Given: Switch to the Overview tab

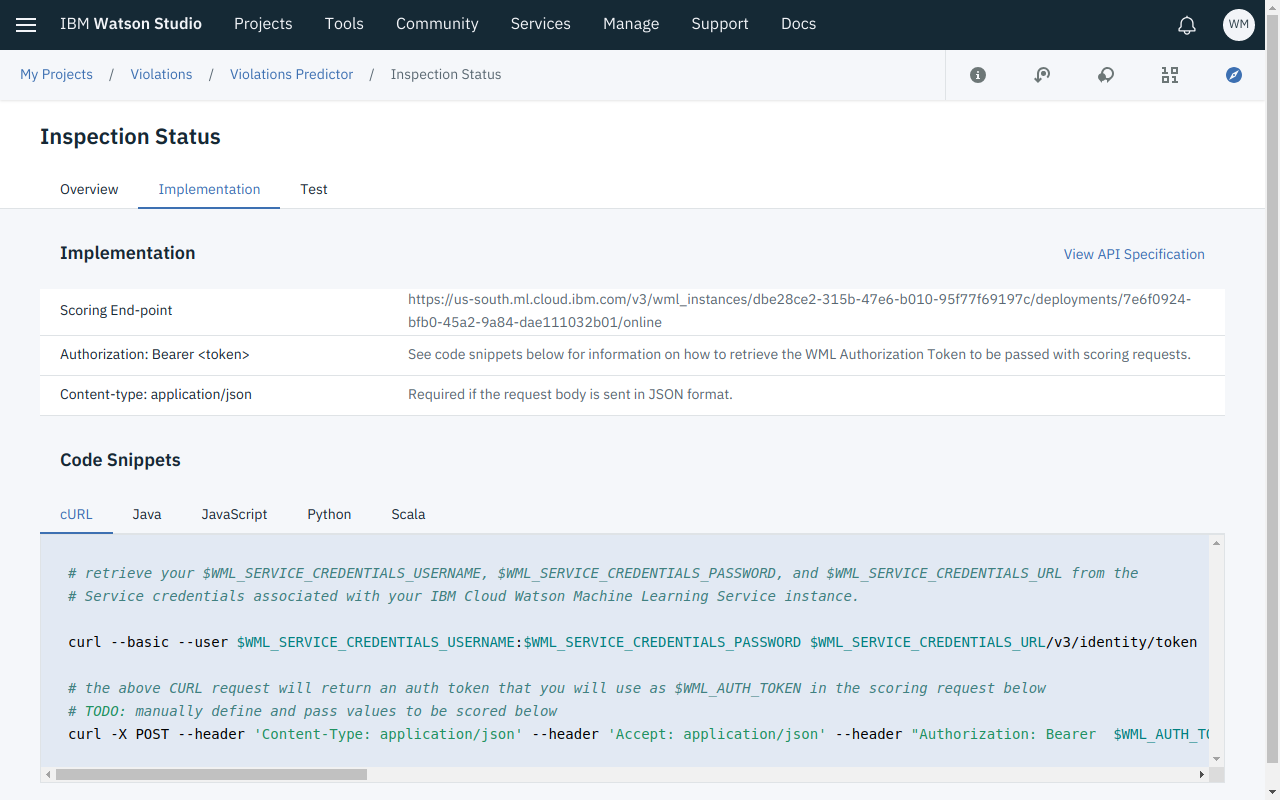Looking at the screenshot, I should pyautogui.click(x=89, y=189).
